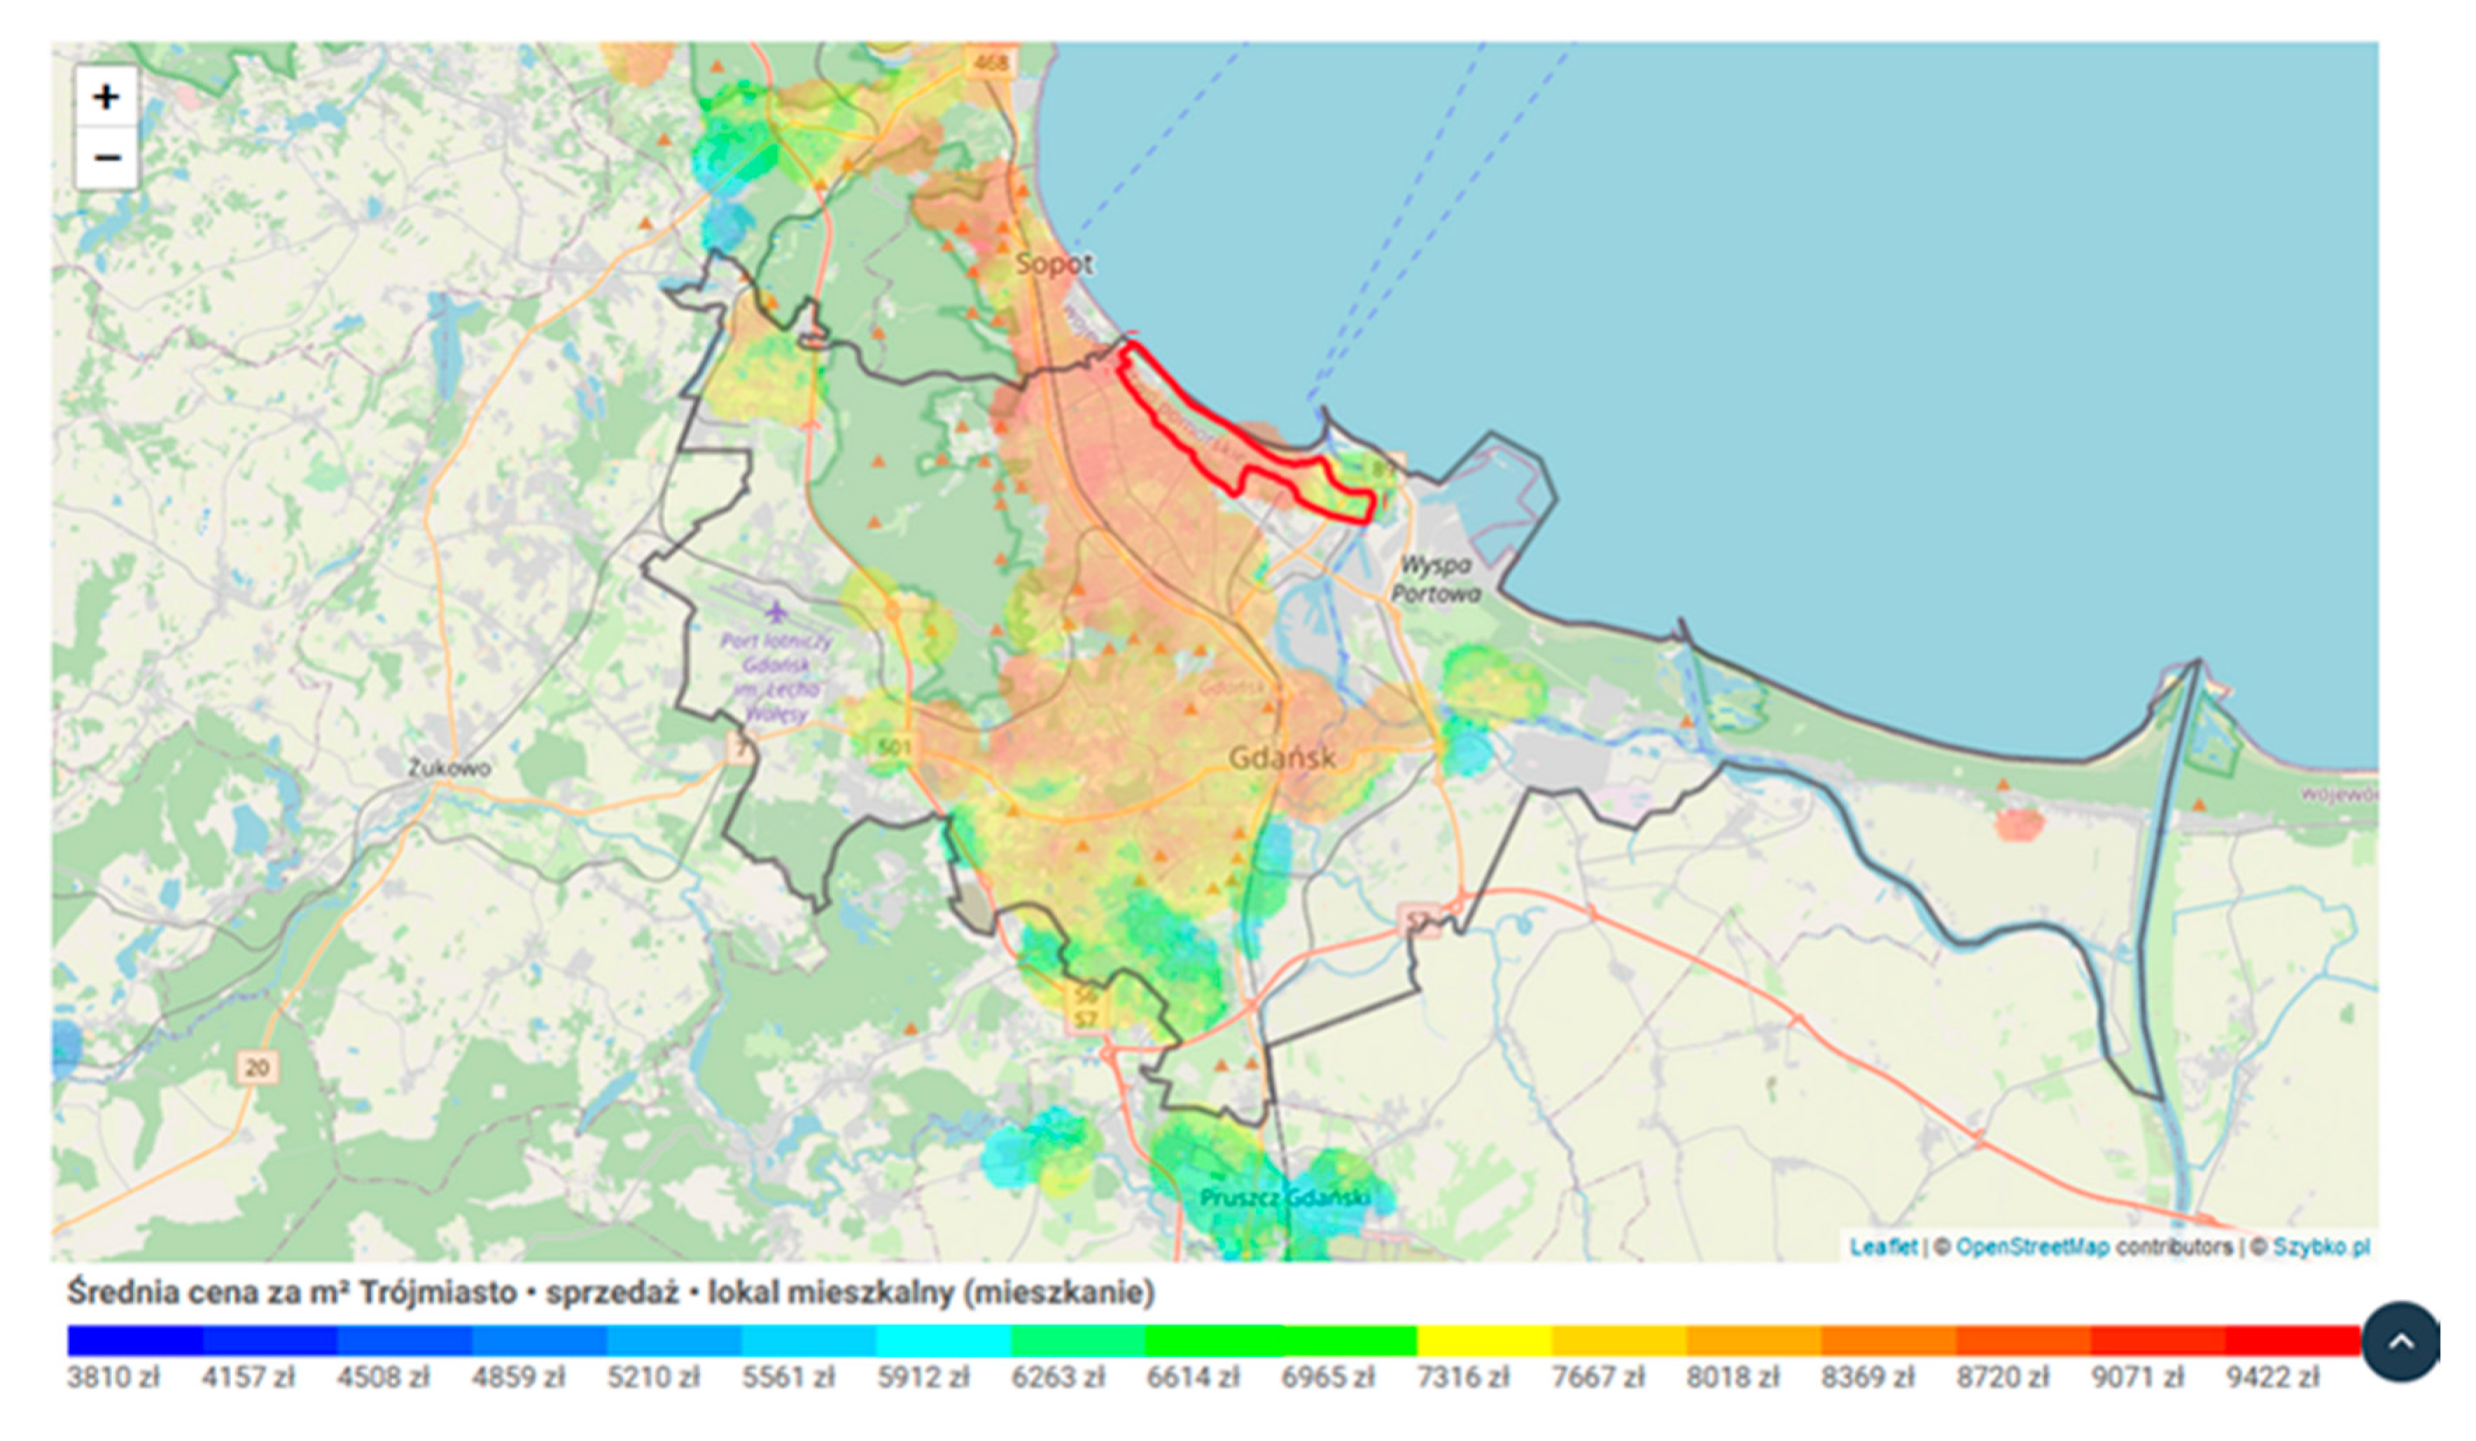This screenshot has width=2476, height=1441.
Task: Click the Gdańsk city label
Action: tap(1281, 758)
